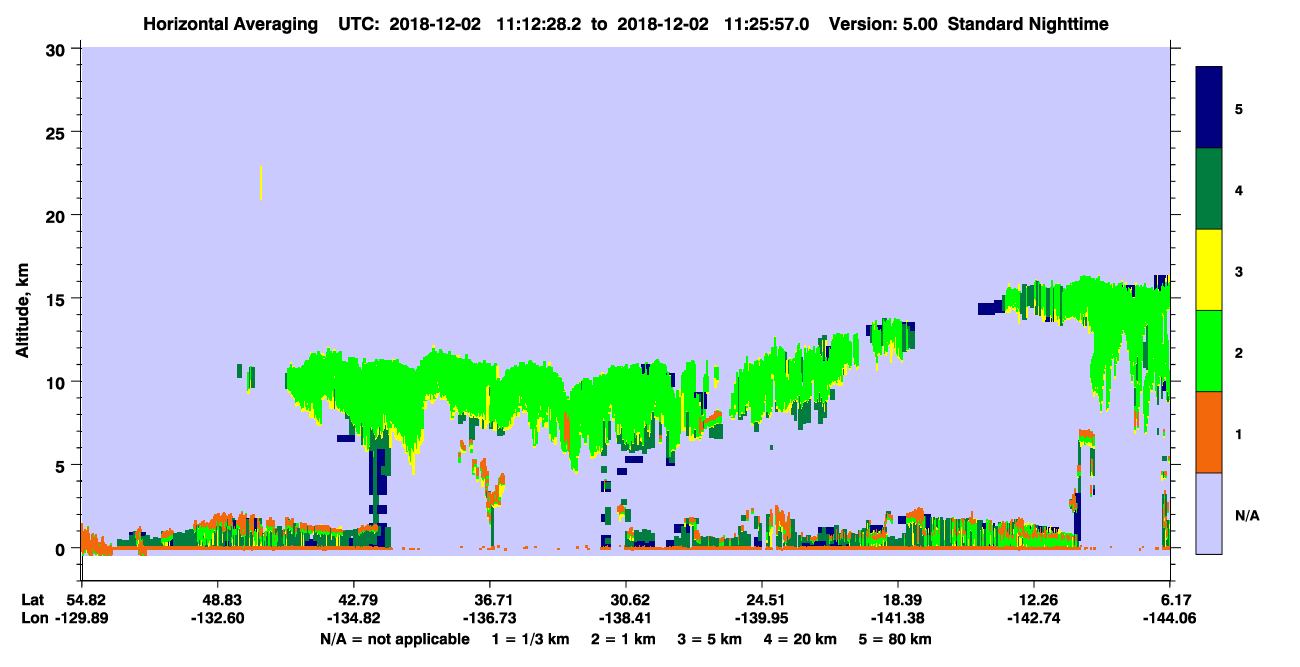
Task: Click the longitude value -136.73
Action: tap(490, 618)
